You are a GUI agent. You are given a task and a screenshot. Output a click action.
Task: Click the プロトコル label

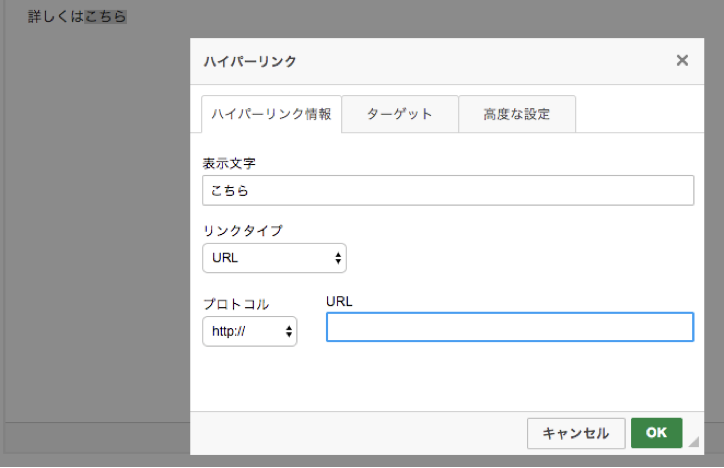[235, 304]
